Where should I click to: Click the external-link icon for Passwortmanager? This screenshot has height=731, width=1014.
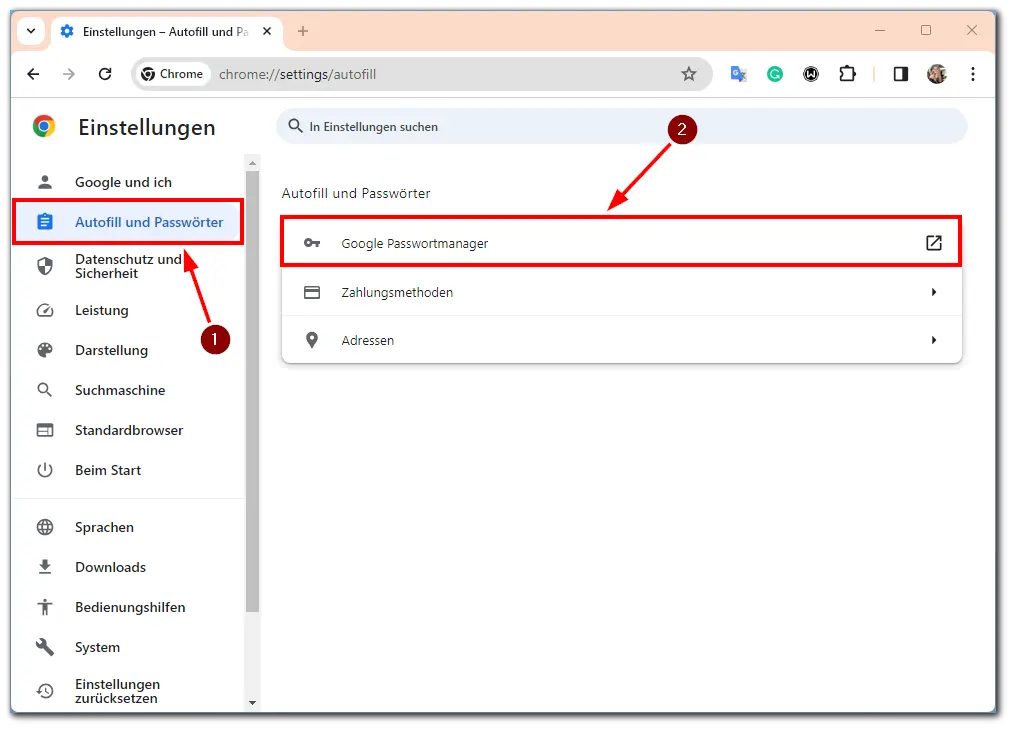(x=934, y=243)
